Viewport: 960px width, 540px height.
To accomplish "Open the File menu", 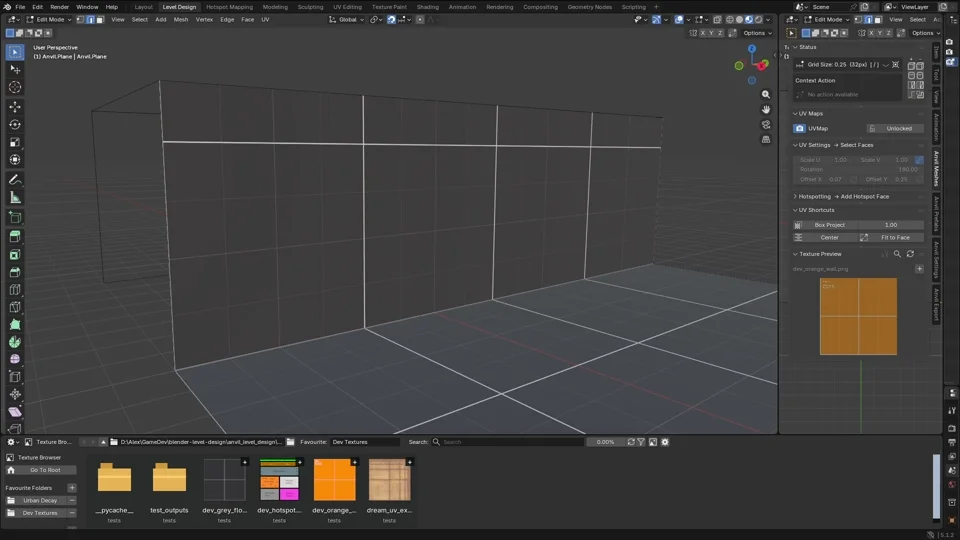I will coord(20,7).
